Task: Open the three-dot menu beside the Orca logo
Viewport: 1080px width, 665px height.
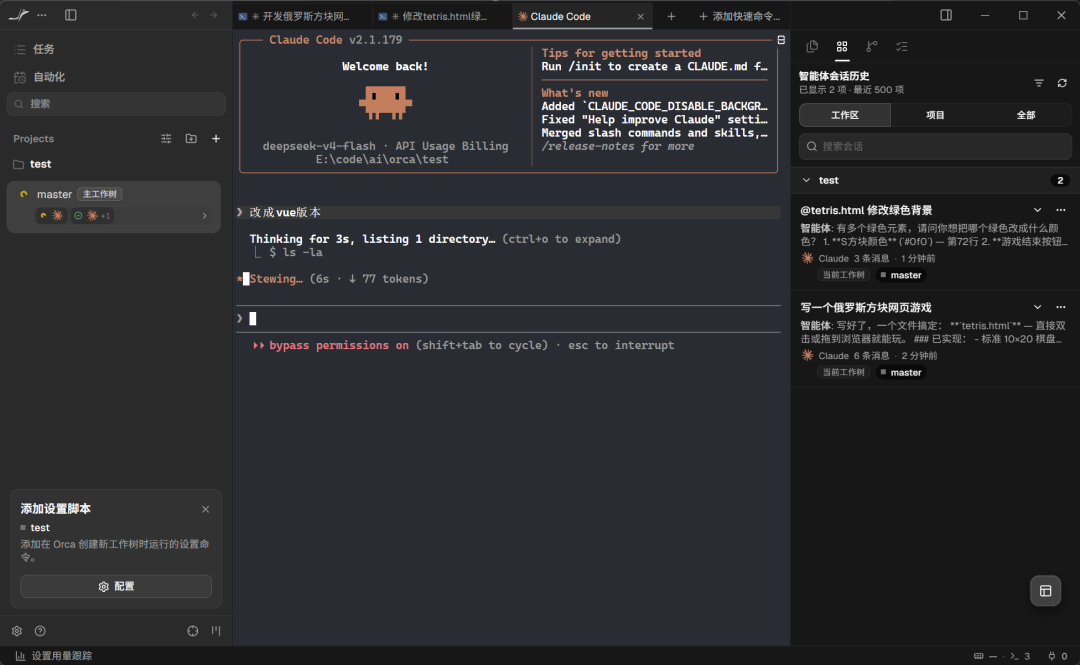Action: pos(42,15)
